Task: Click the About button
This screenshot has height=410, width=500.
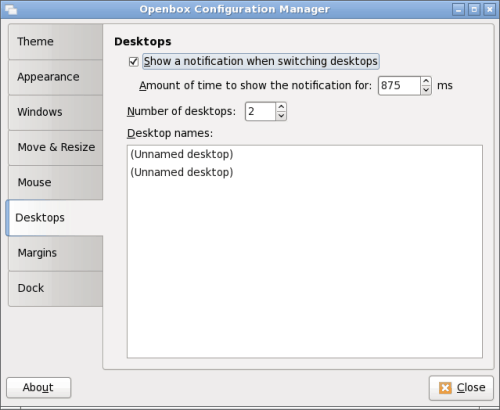Action: [39, 388]
